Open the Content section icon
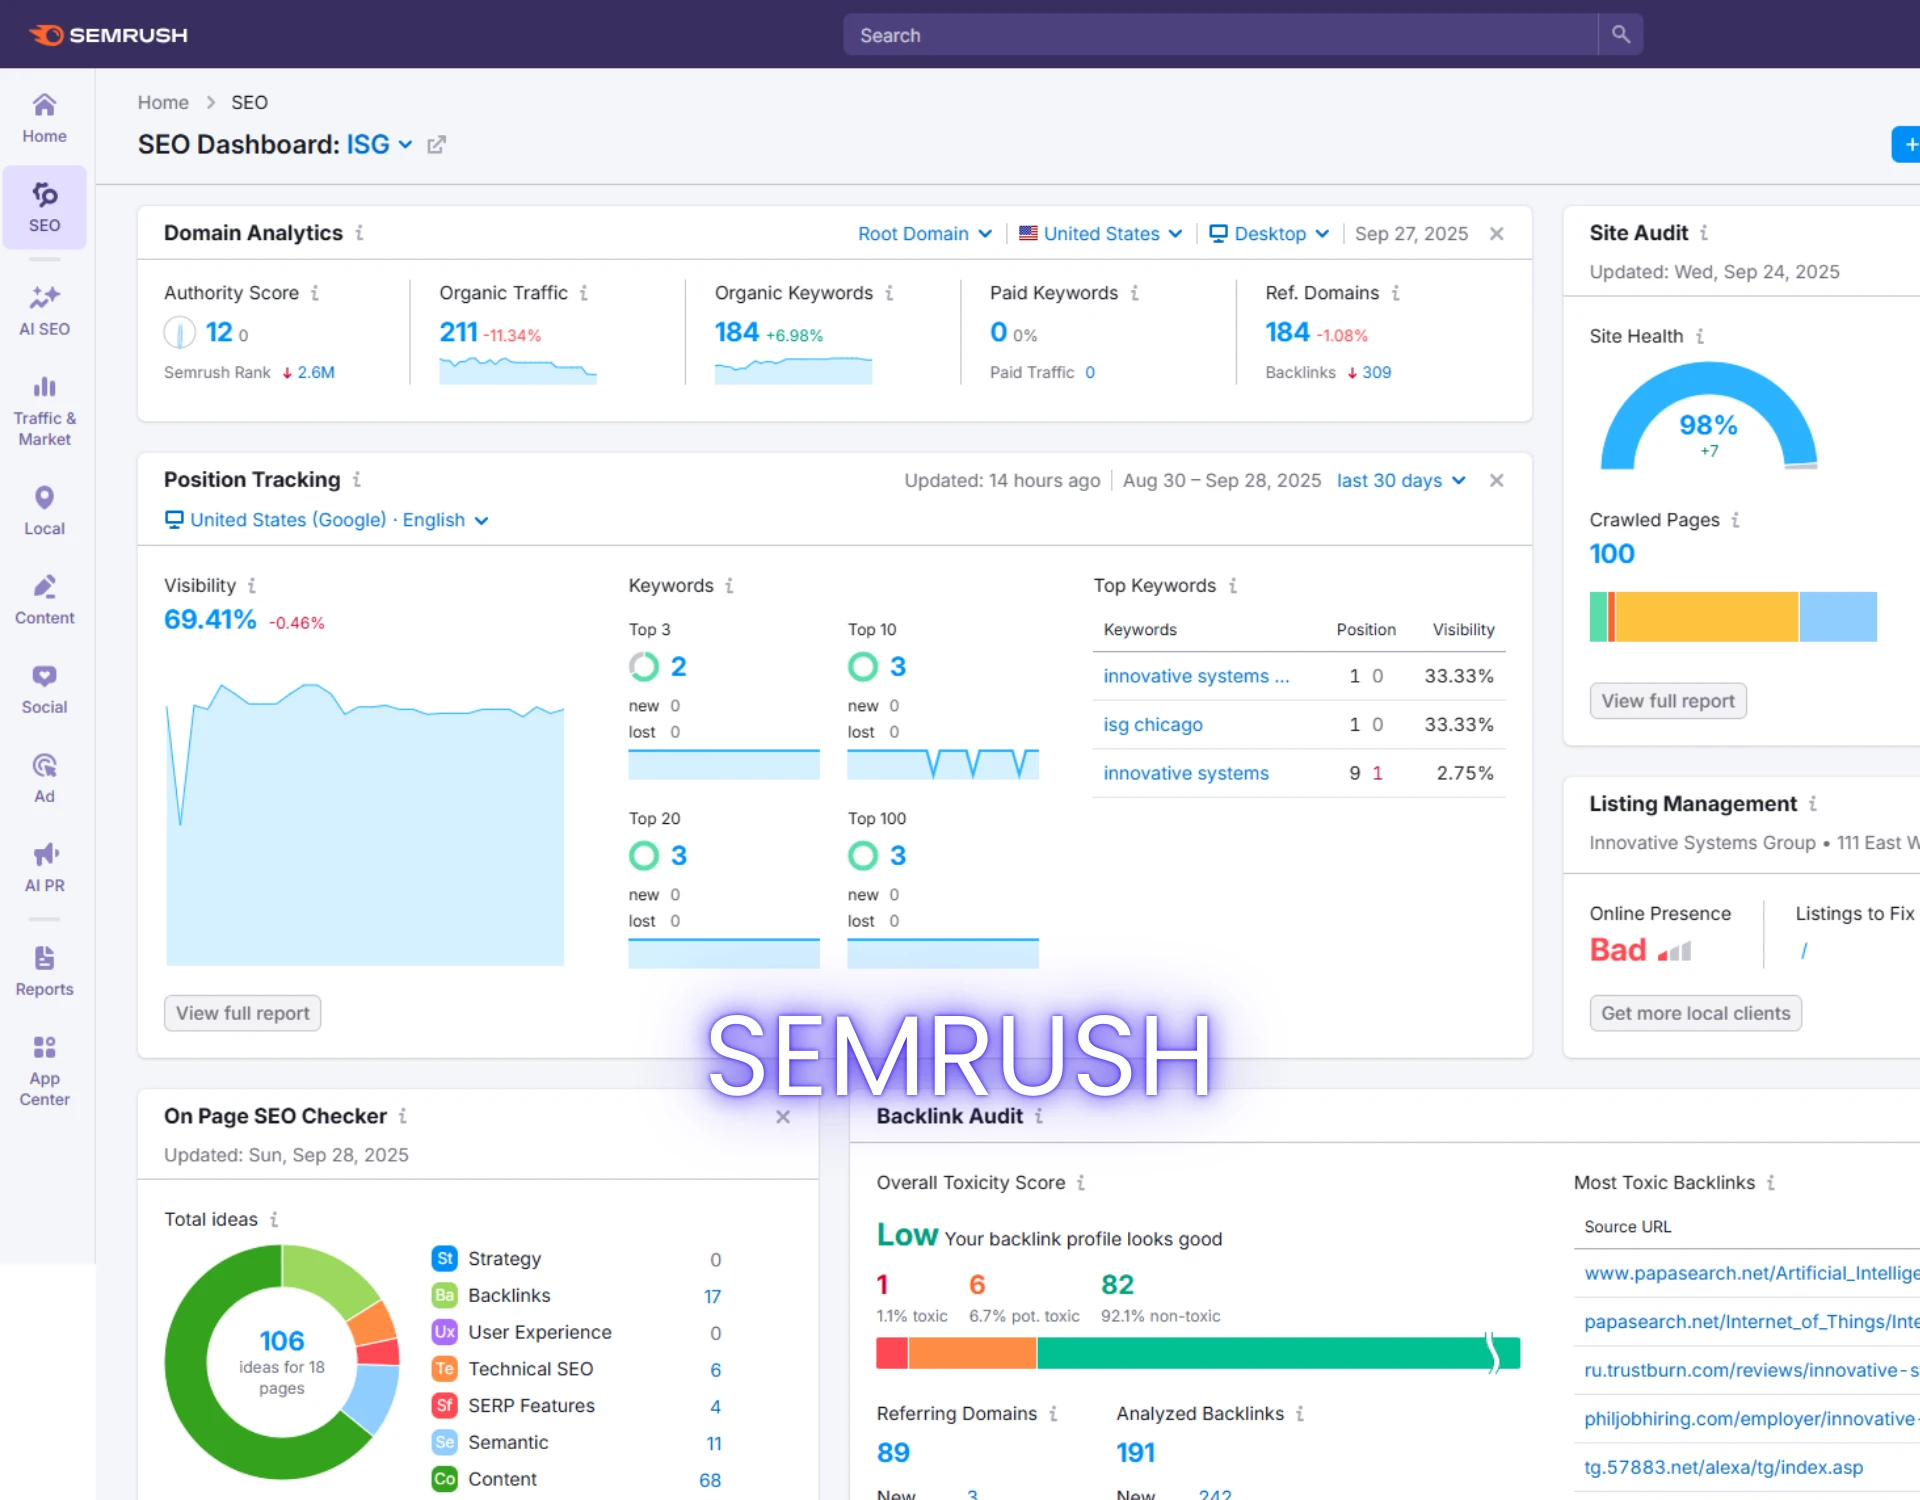Viewport: 1920px width, 1500px height. pyautogui.click(x=44, y=598)
